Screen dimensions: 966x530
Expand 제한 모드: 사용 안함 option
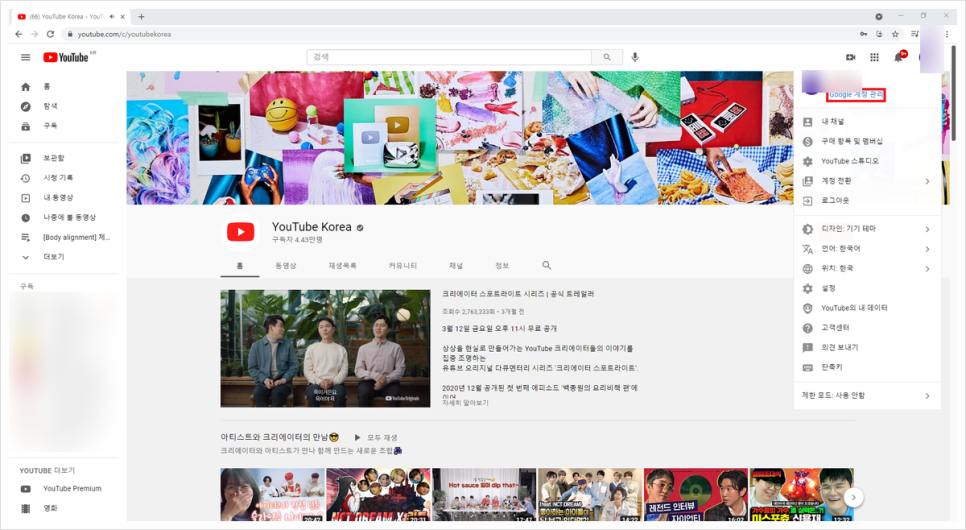pyautogui.click(x=867, y=396)
